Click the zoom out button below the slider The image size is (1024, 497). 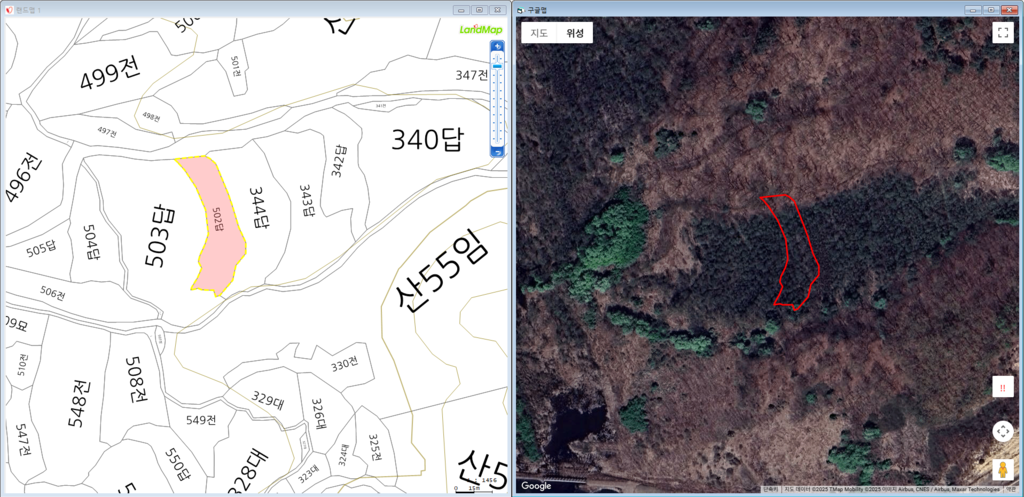[x=498, y=152]
